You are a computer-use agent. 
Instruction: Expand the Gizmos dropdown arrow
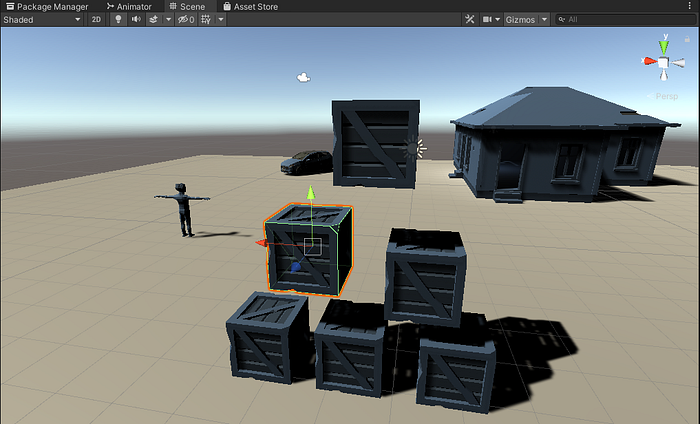(544, 19)
